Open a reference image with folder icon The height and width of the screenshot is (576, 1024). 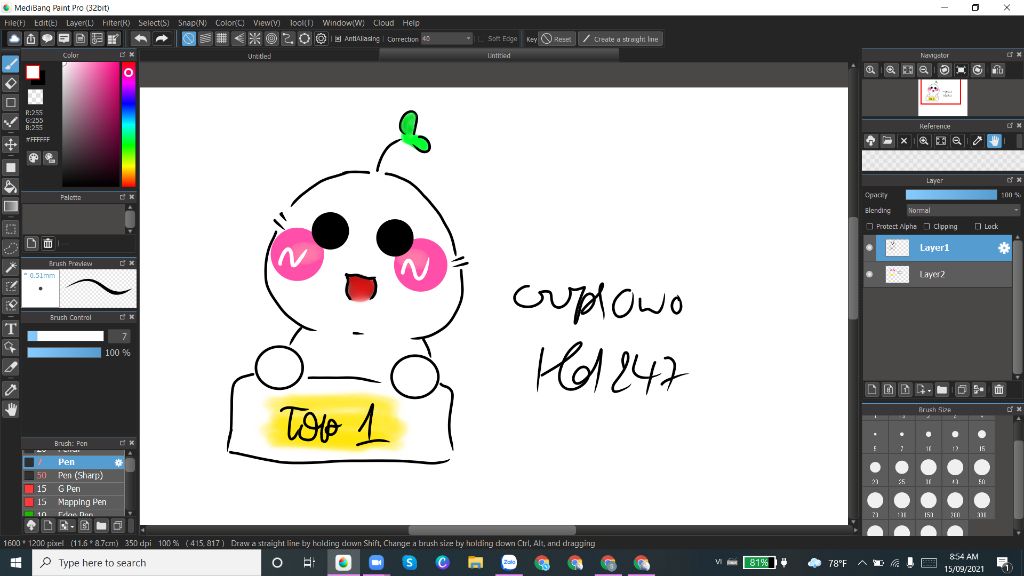point(887,140)
